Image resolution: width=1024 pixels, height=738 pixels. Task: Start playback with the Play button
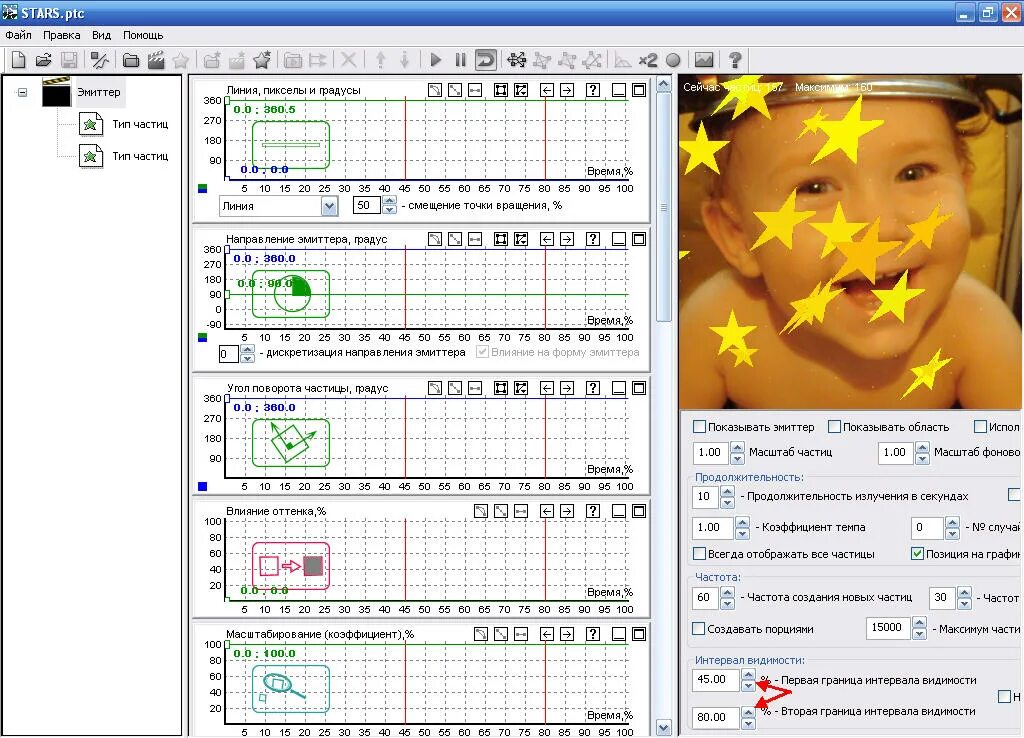[436, 60]
